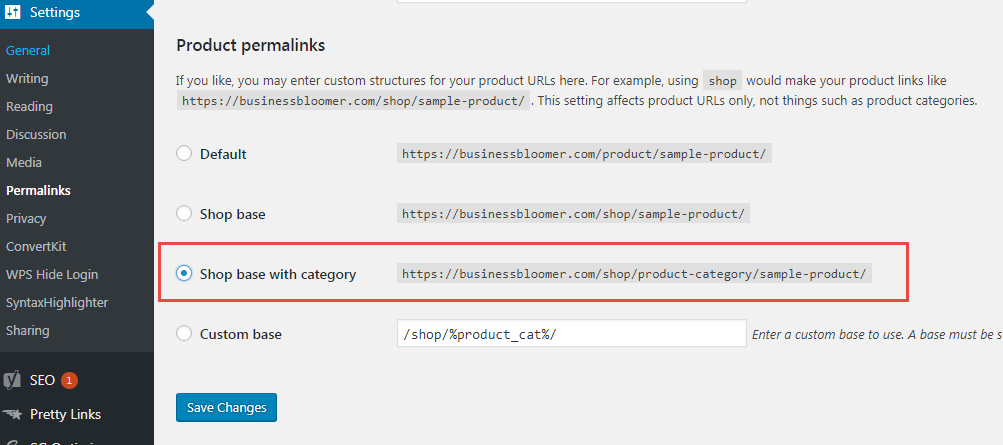1003x445 pixels.
Task: Open ConvertKit settings page
Action: click(x=36, y=247)
